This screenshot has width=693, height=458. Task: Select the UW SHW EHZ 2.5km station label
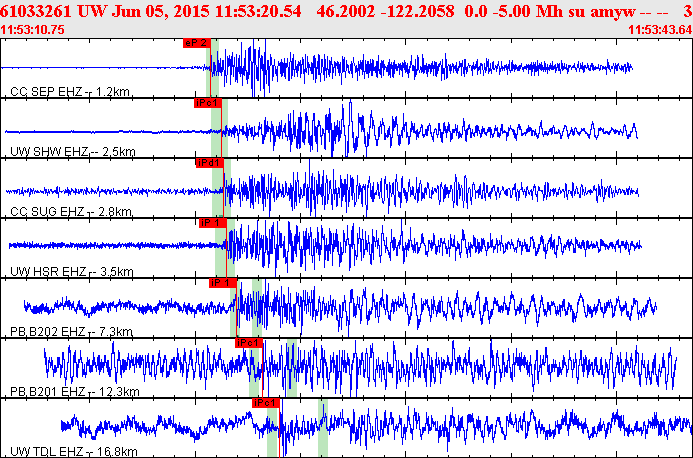click(72, 152)
